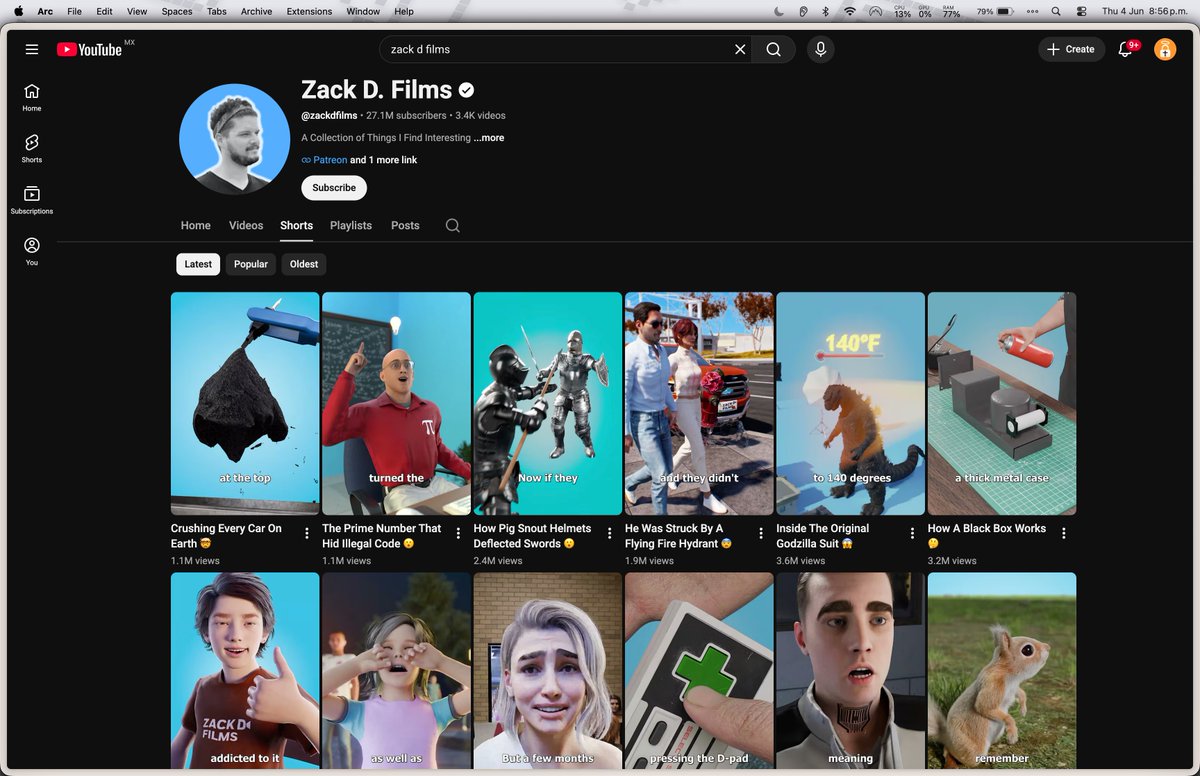Screen dimensions: 1200x776
Task: Open options for Inside The Original Godzilla Suit
Action: pyautogui.click(x=912, y=534)
